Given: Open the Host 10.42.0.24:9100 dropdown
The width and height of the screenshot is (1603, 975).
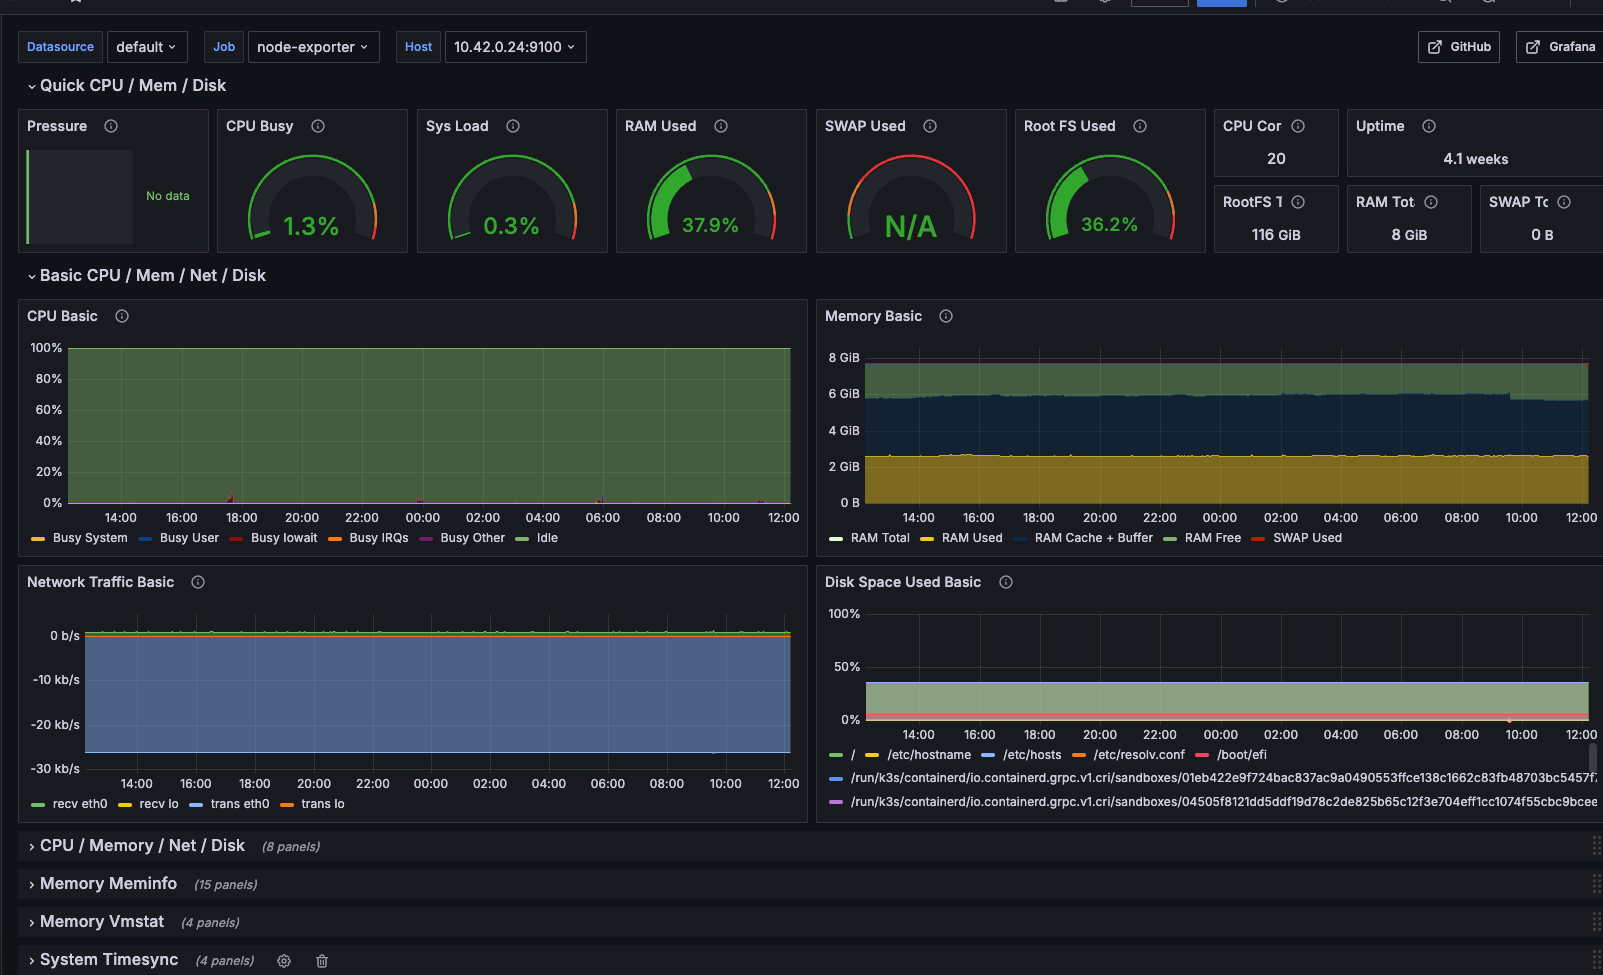Looking at the screenshot, I should [514, 47].
